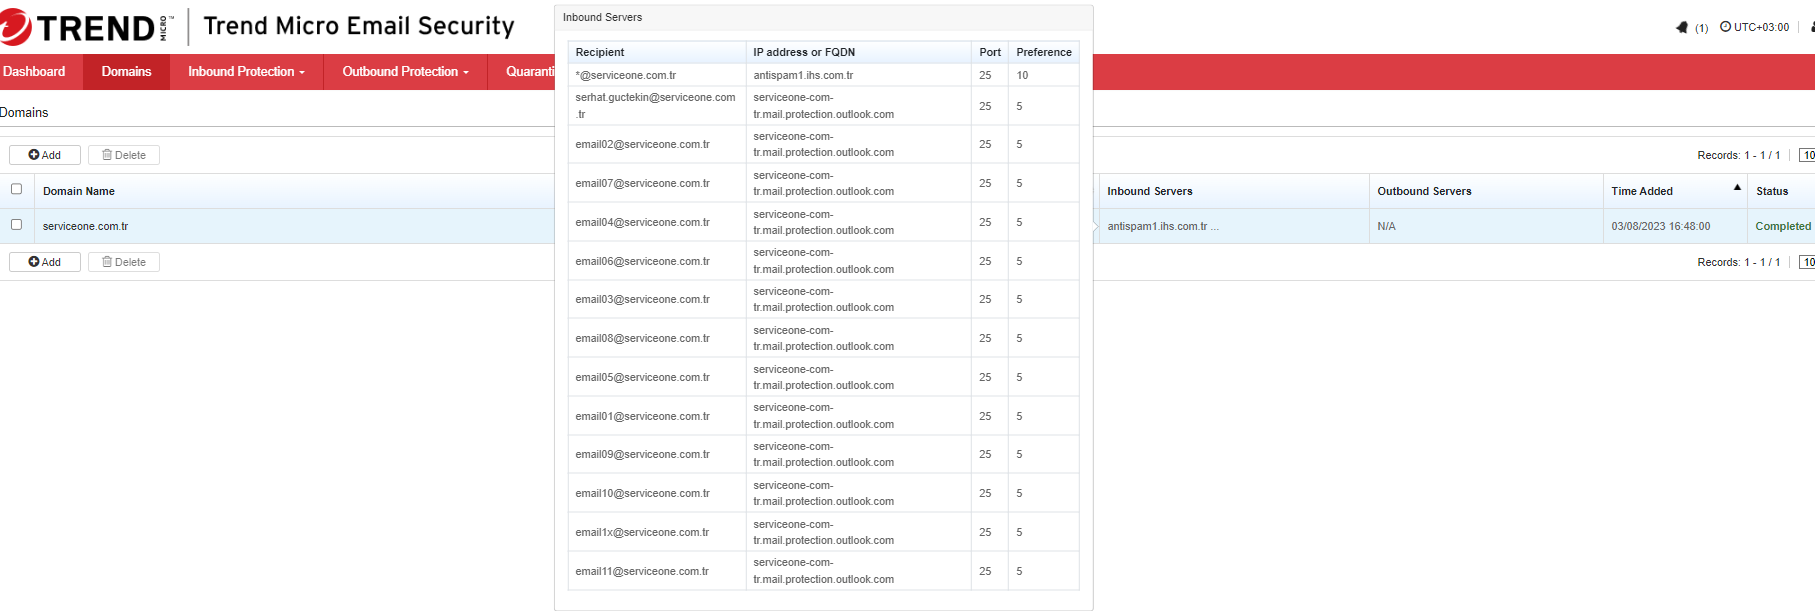1815x611 pixels.
Task: Check the box for the serviceone.com.tr row
Action: 16,225
